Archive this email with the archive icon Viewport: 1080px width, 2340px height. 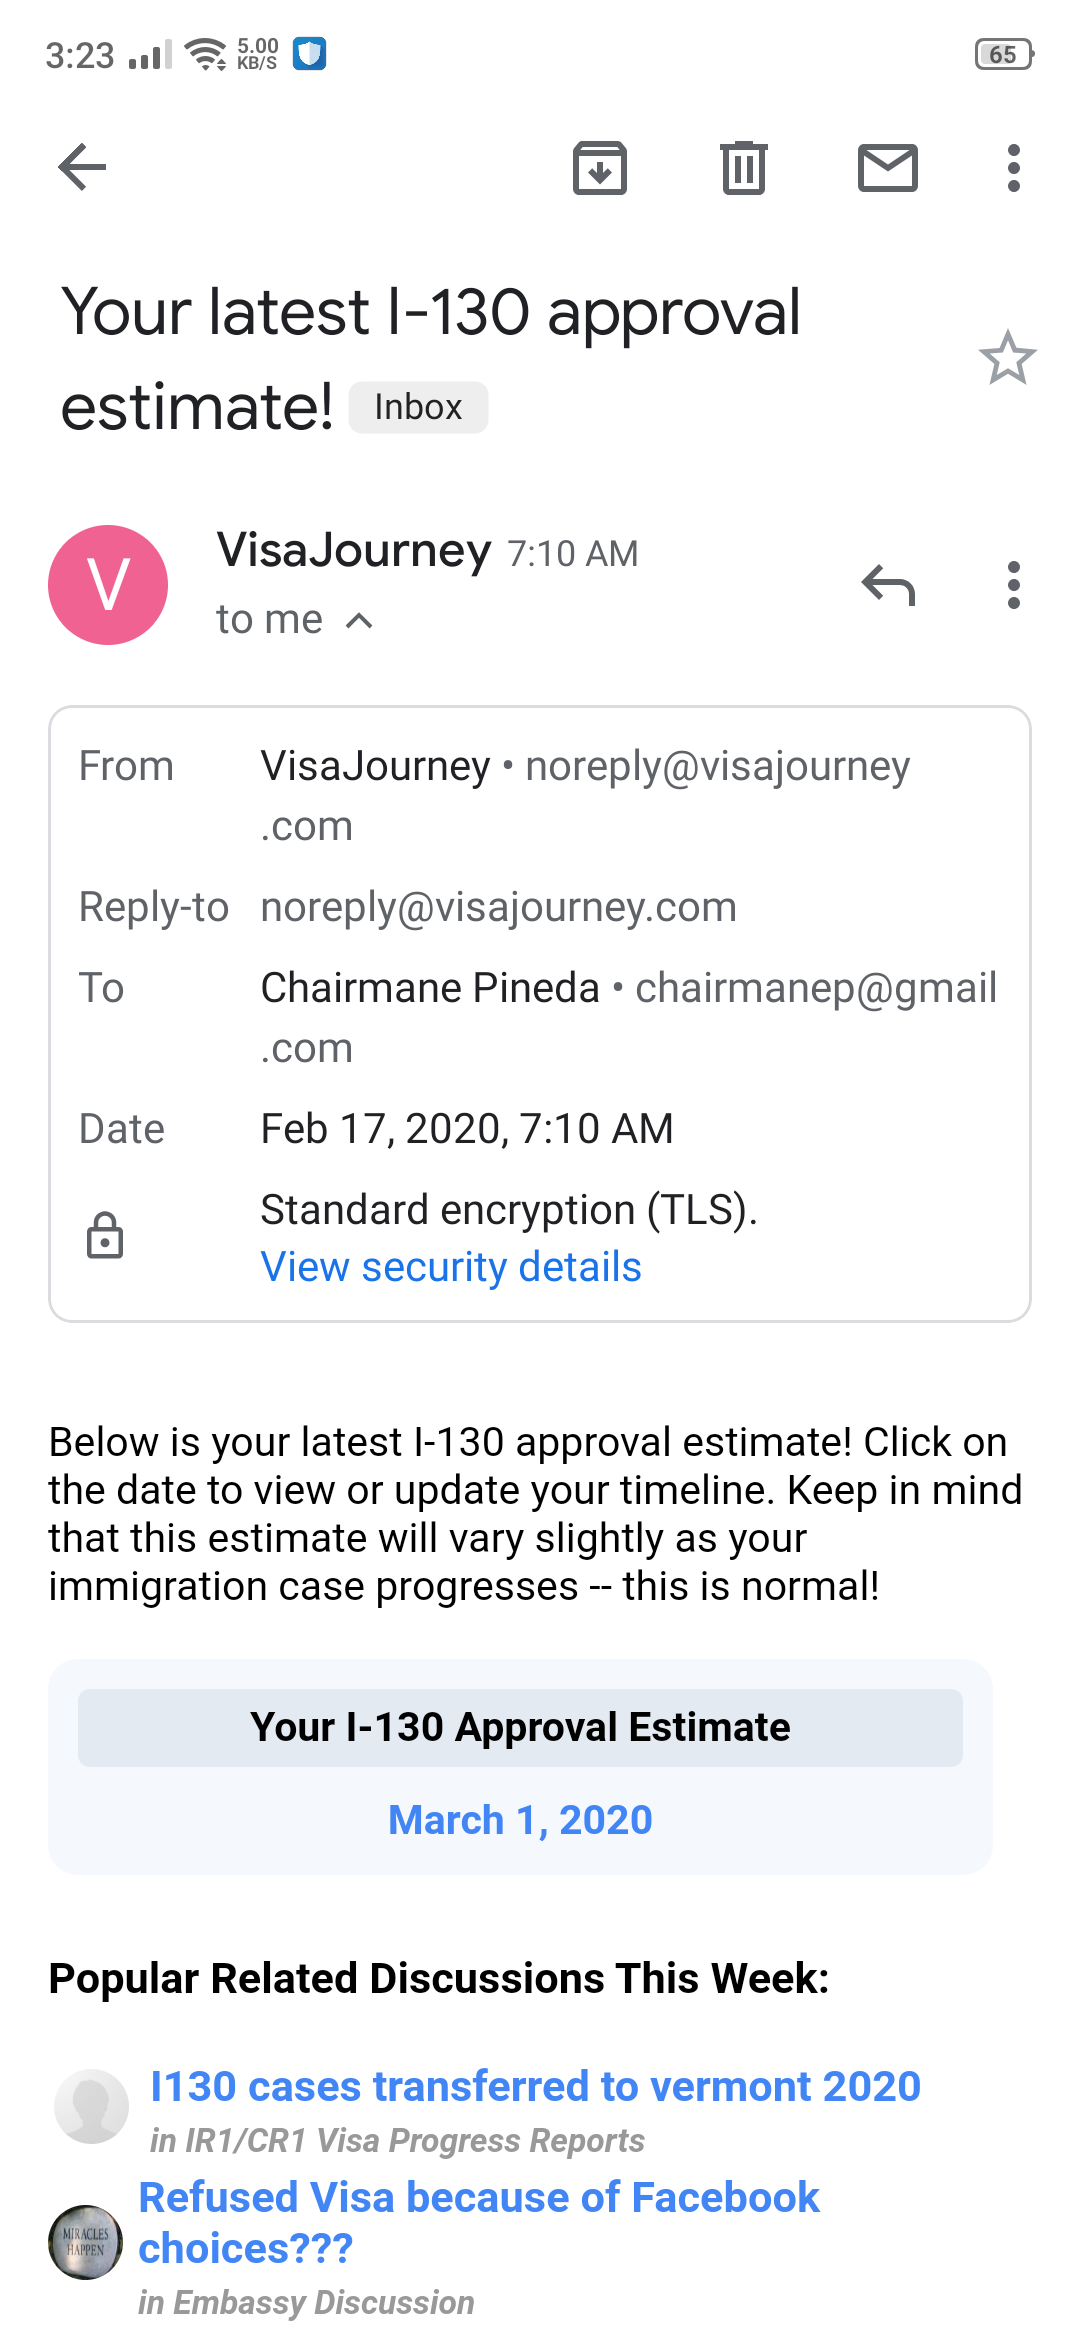(x=600, y=167)
